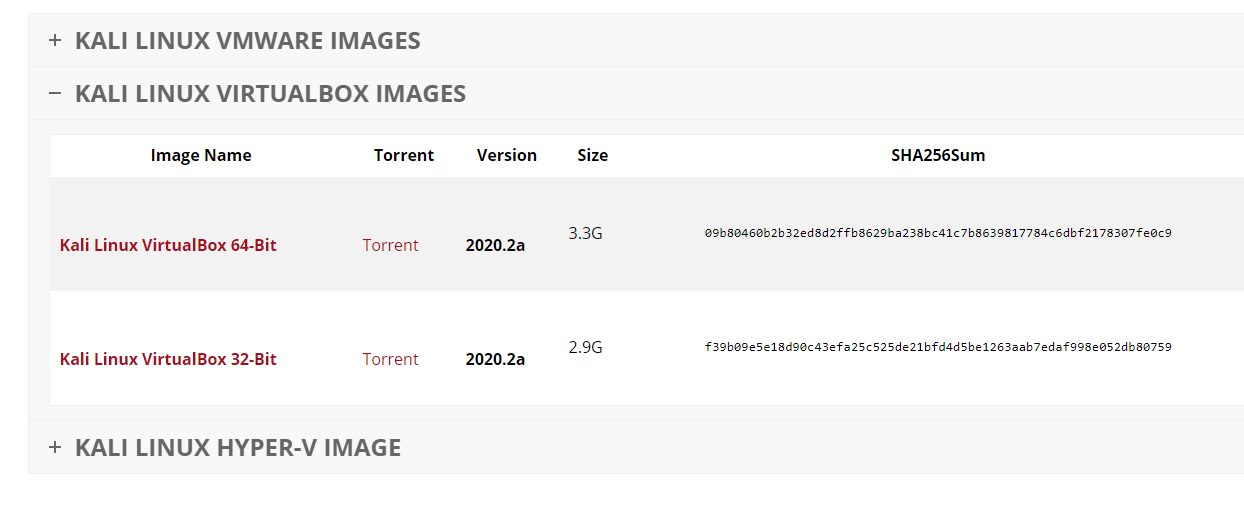The image size is (1244, 505).
Task: Download the 32-Bit image Torrent
Action: [x=390, y=359]
